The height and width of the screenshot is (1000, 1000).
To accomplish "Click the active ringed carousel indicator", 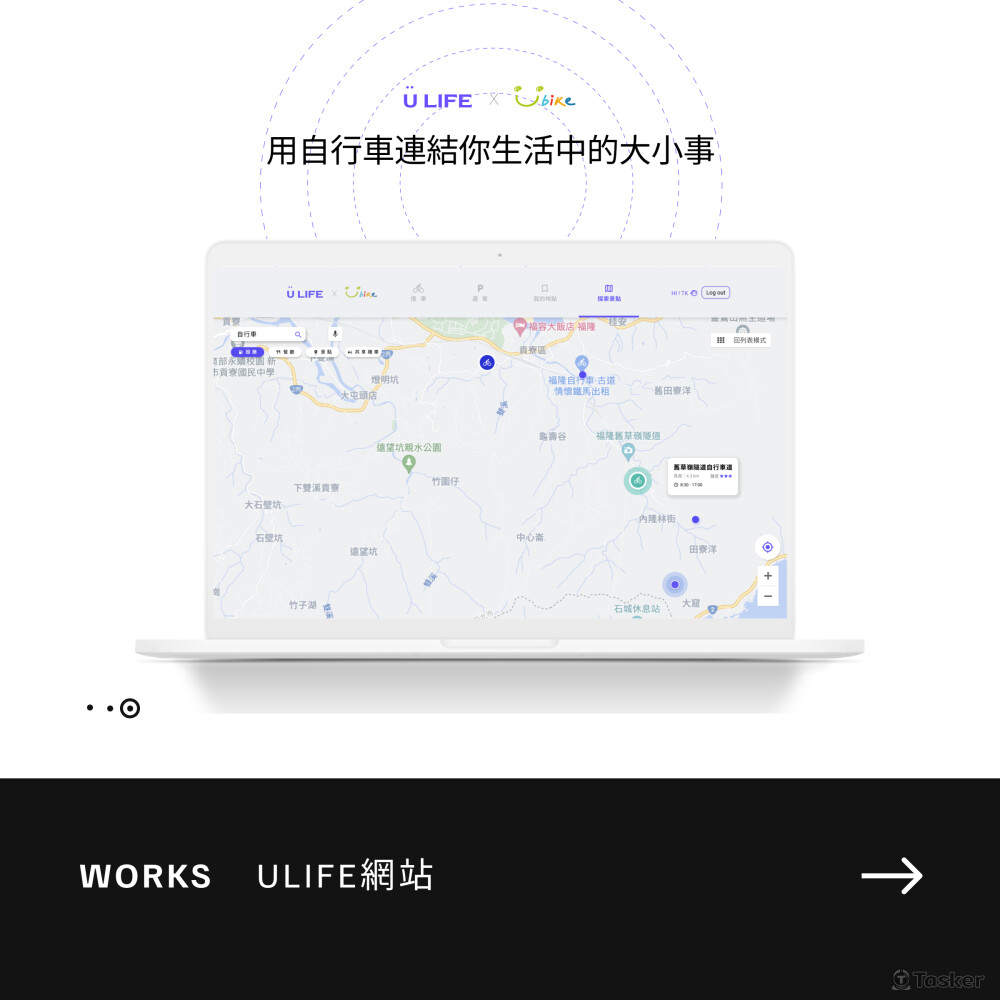I will tap(129, 708).
